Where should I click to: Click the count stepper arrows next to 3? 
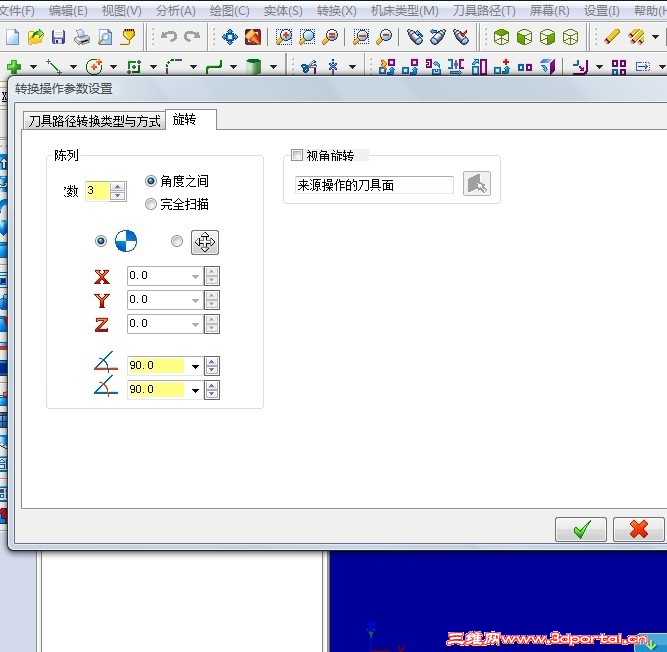(x=118, y=191)
